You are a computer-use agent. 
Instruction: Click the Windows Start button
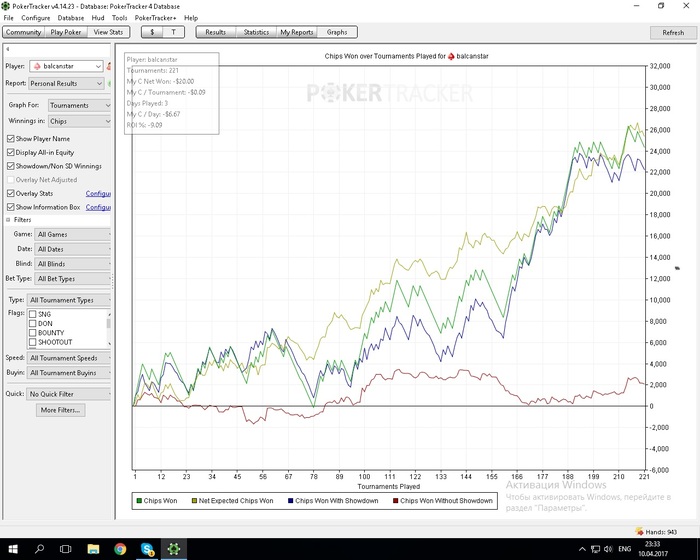(x=12, y=549)
